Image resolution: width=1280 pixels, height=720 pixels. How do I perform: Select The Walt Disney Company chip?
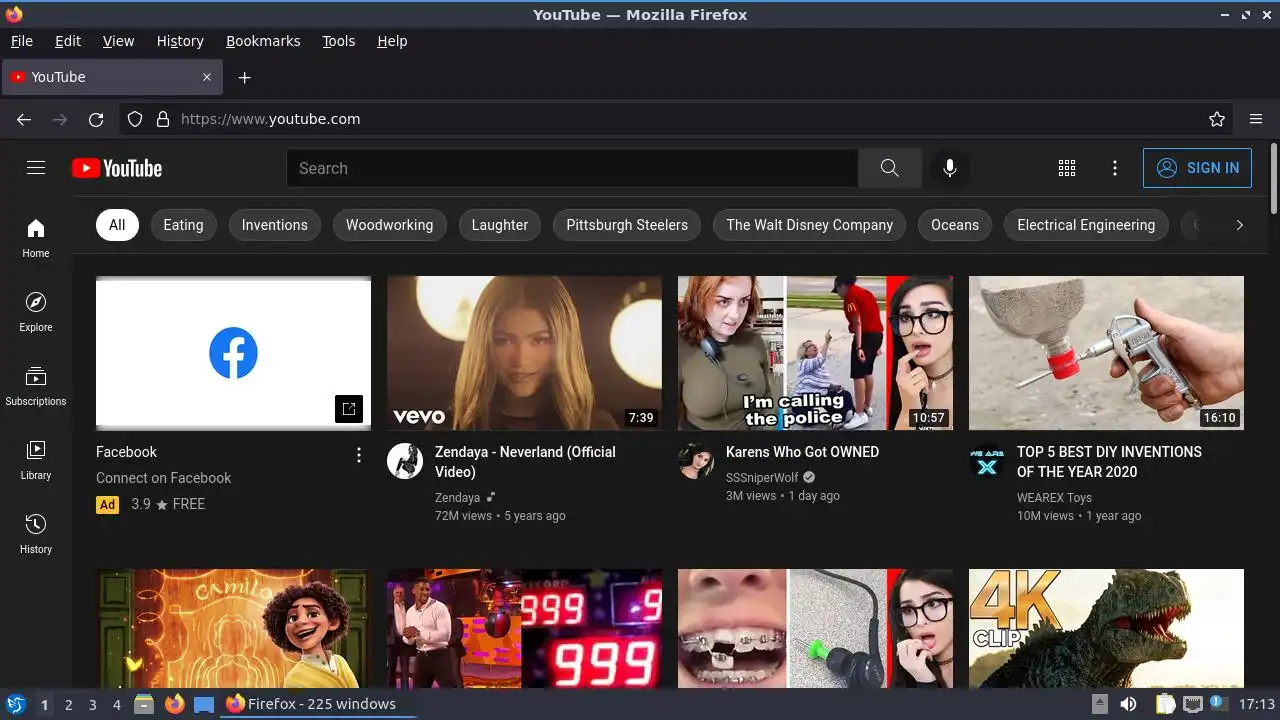tap(810, 225)
